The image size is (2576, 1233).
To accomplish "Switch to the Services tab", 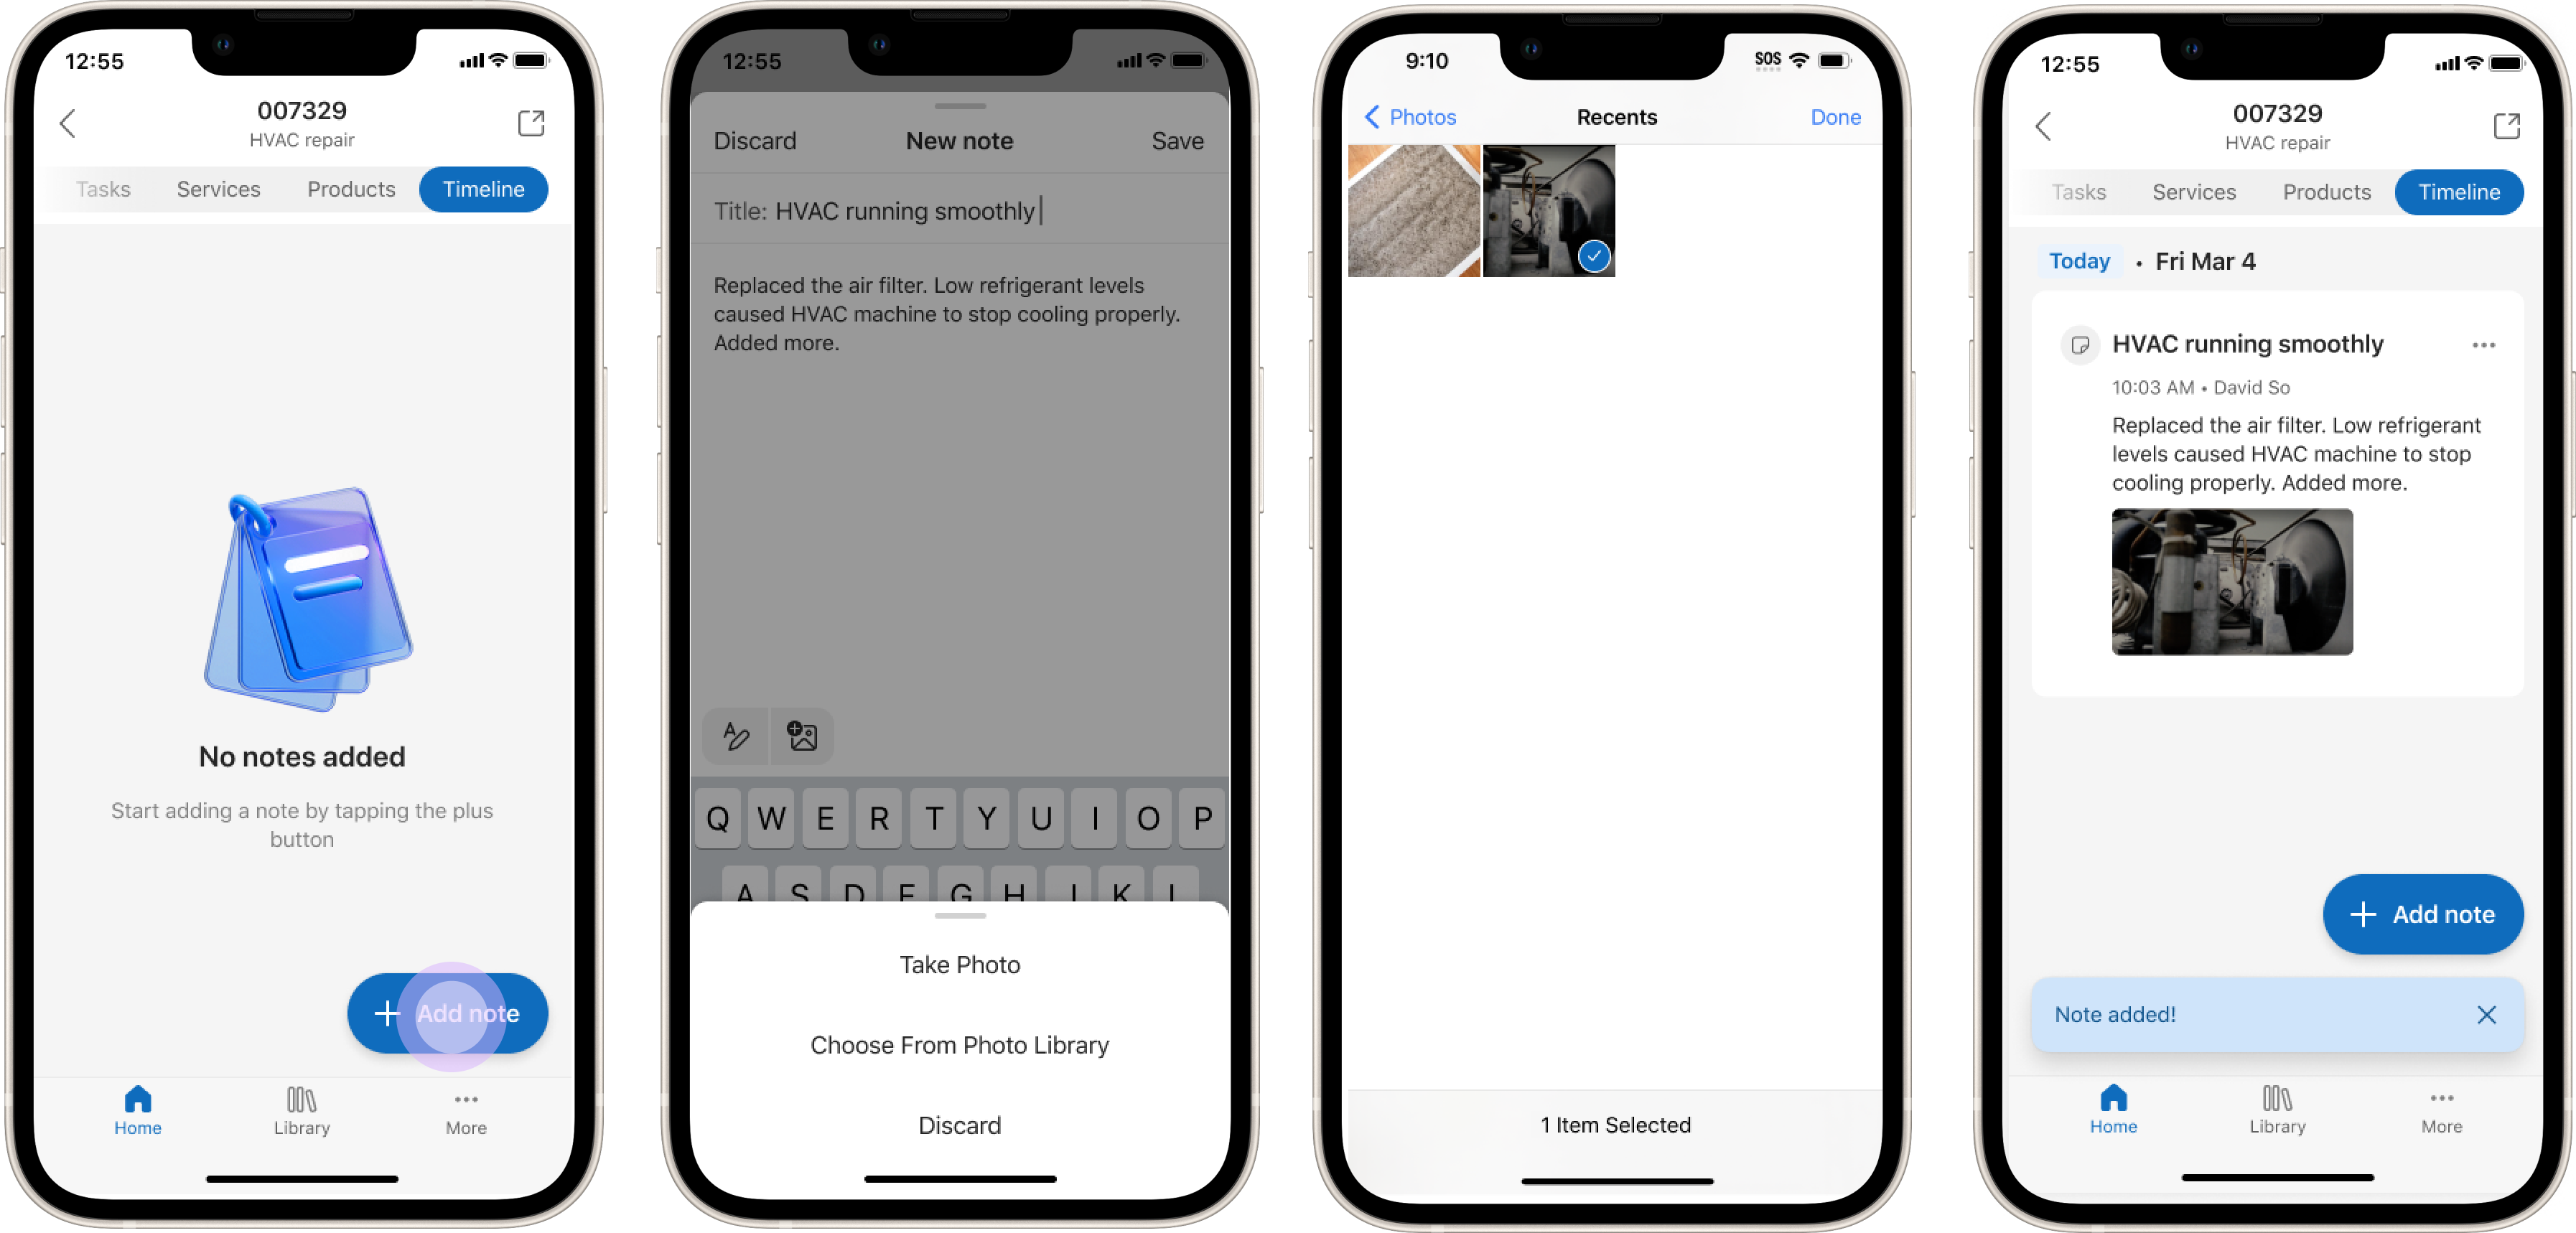I will coord(217,189).
